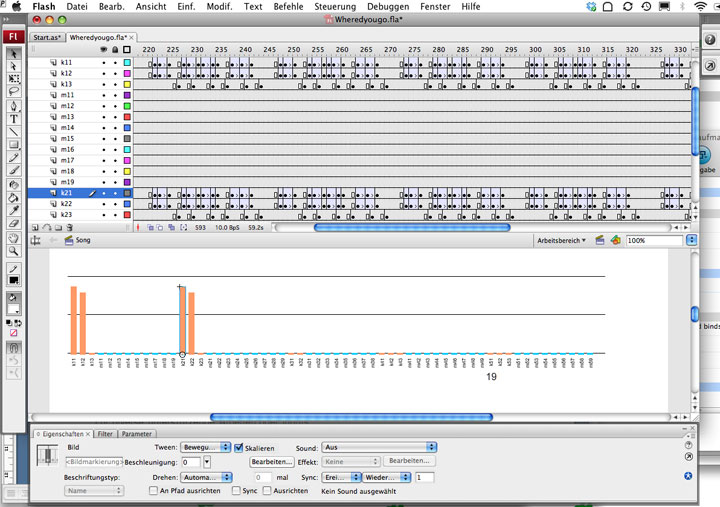Toggle the Skalieren checkbox
The width and height of the screenshot is (720, 507).
point(239,448)
